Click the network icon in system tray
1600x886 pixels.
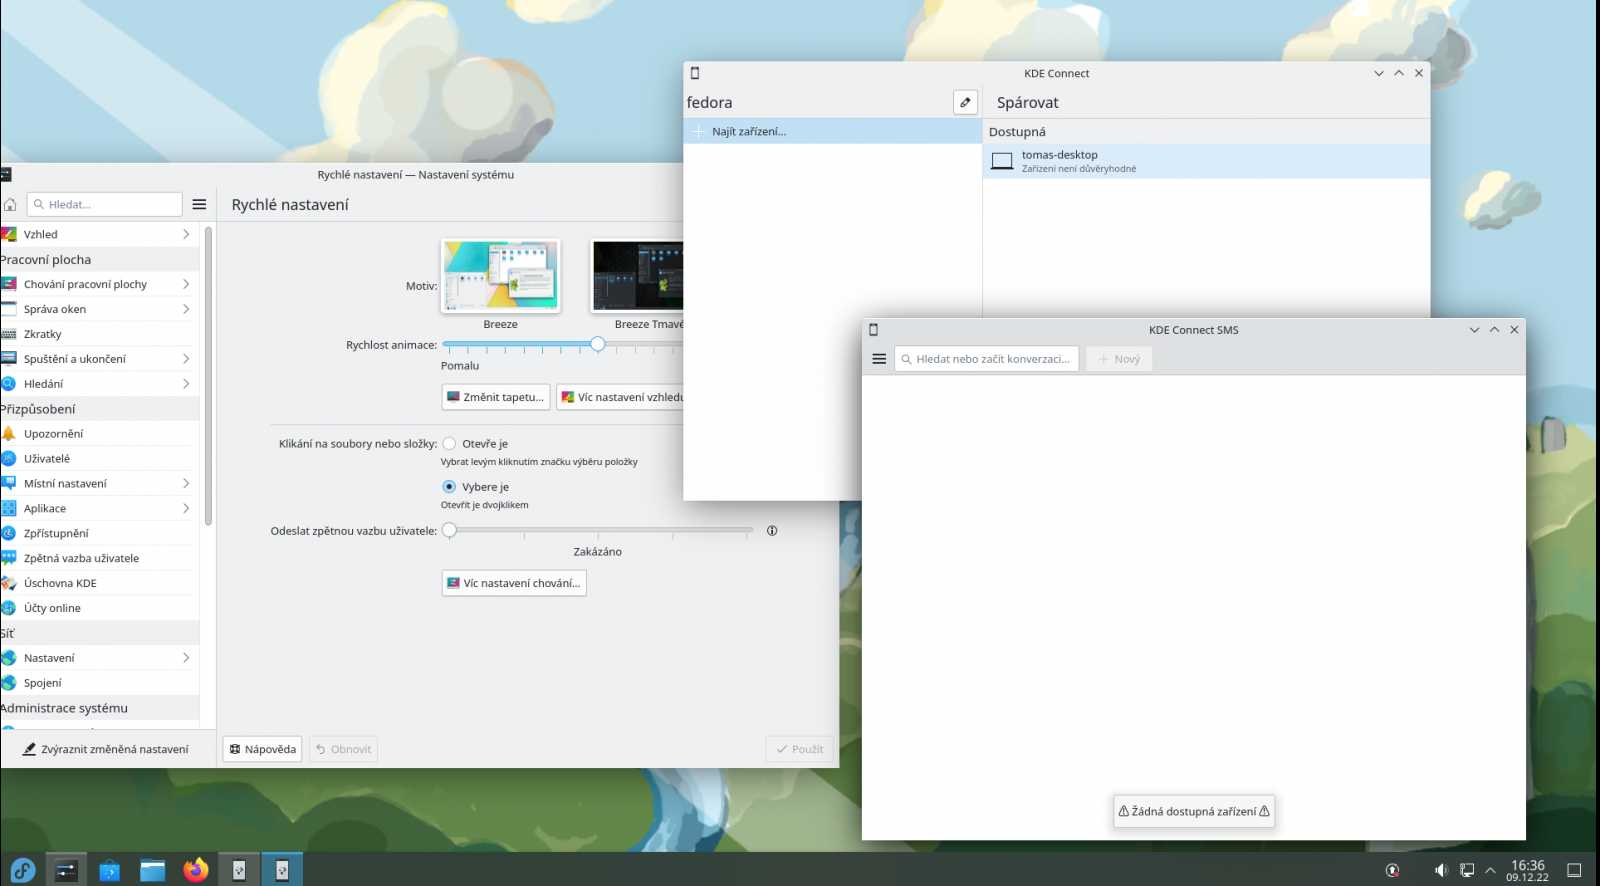[x=1466, y=870]
